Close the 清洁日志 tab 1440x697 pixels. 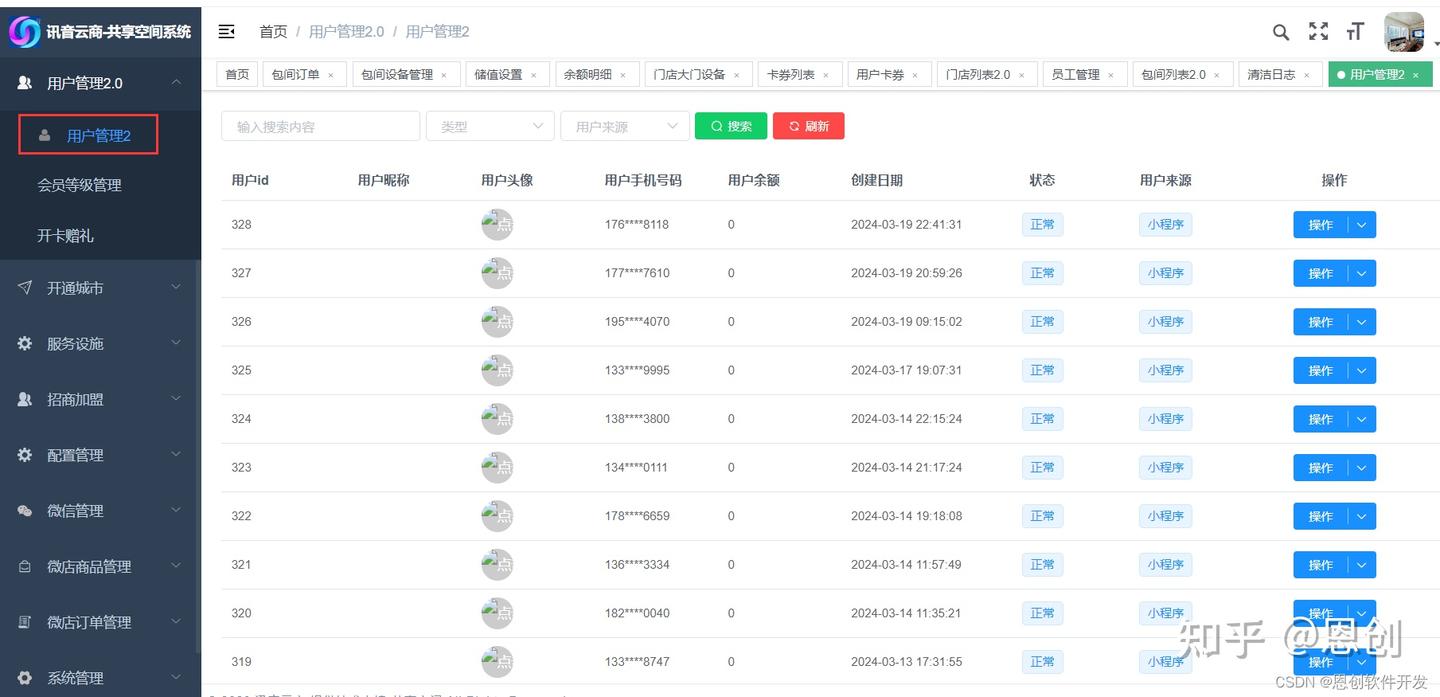[x=1307, y=75]
